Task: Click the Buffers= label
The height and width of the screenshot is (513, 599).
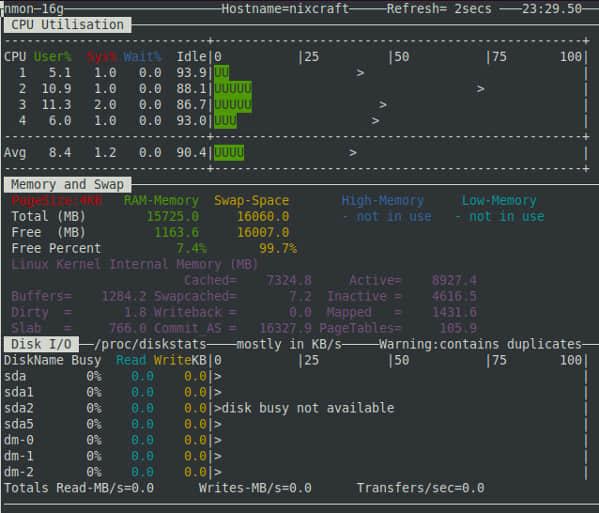Action: click(41, 296)
